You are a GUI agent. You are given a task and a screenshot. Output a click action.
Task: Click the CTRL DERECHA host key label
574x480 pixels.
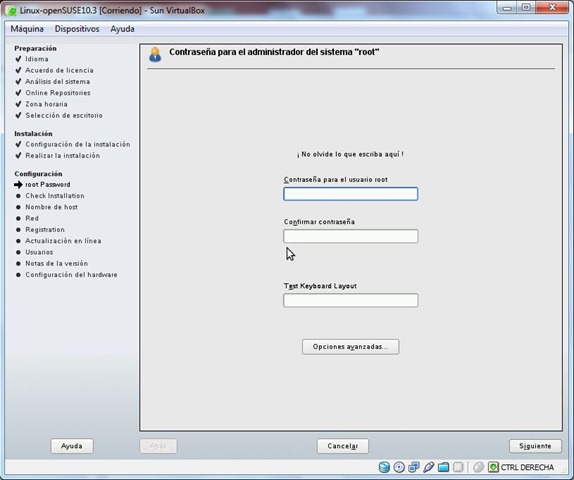click(527, 468)
